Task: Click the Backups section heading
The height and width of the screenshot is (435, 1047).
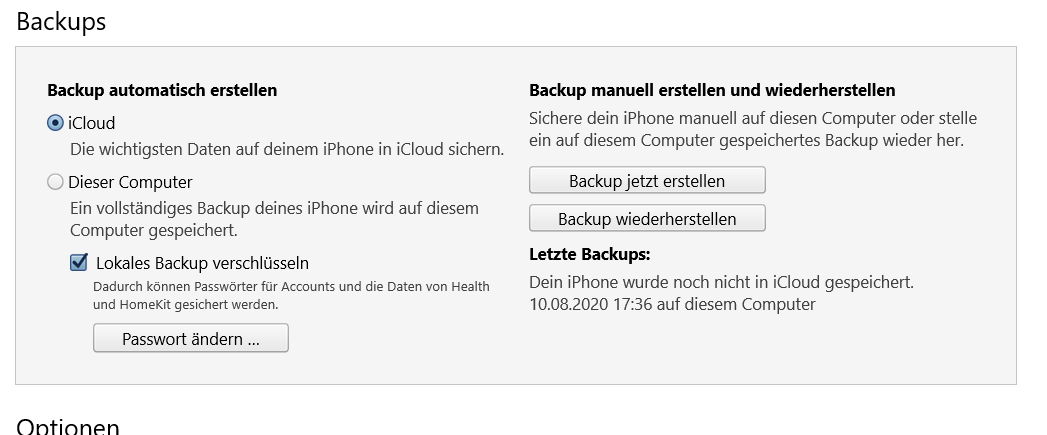Action: [x=61, y=22]
